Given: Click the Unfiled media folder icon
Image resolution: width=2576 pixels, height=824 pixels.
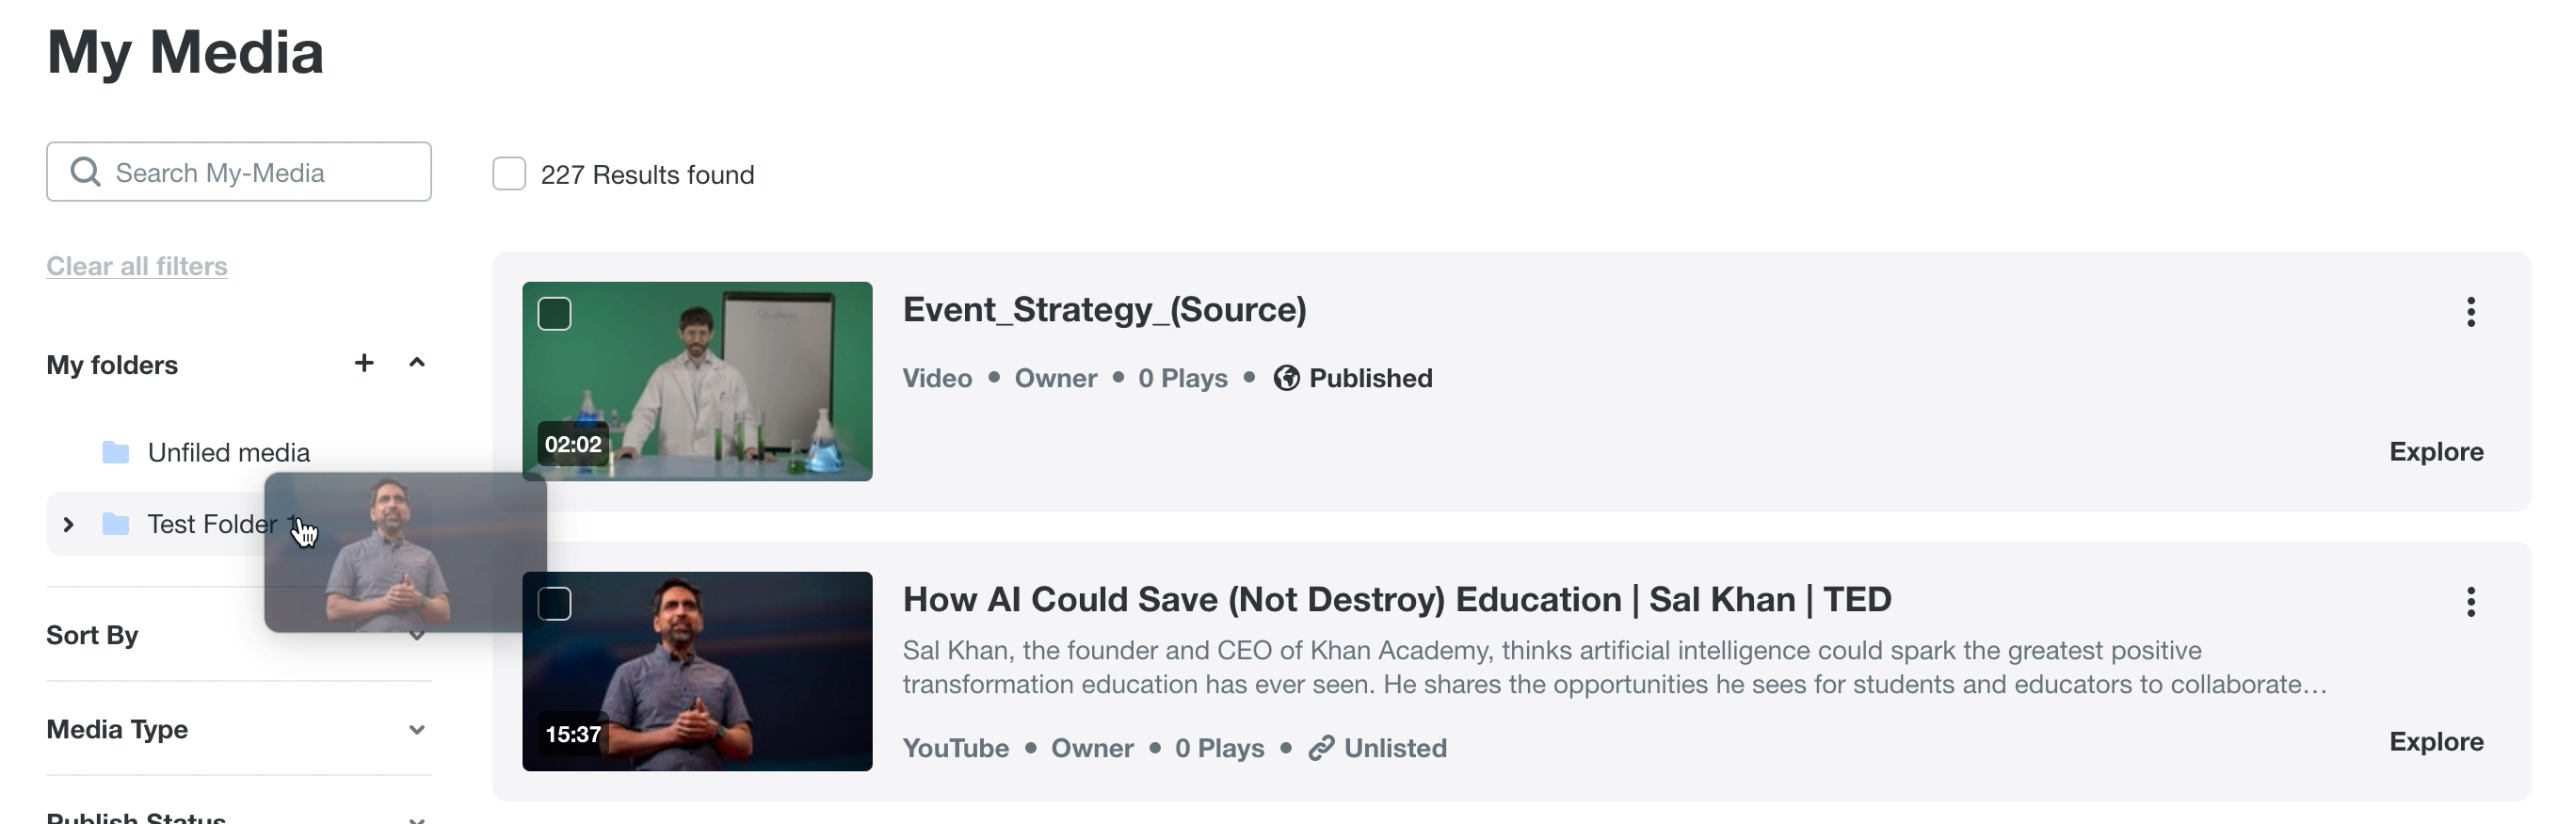Looking at the screenshot, I should pos(116,453).
